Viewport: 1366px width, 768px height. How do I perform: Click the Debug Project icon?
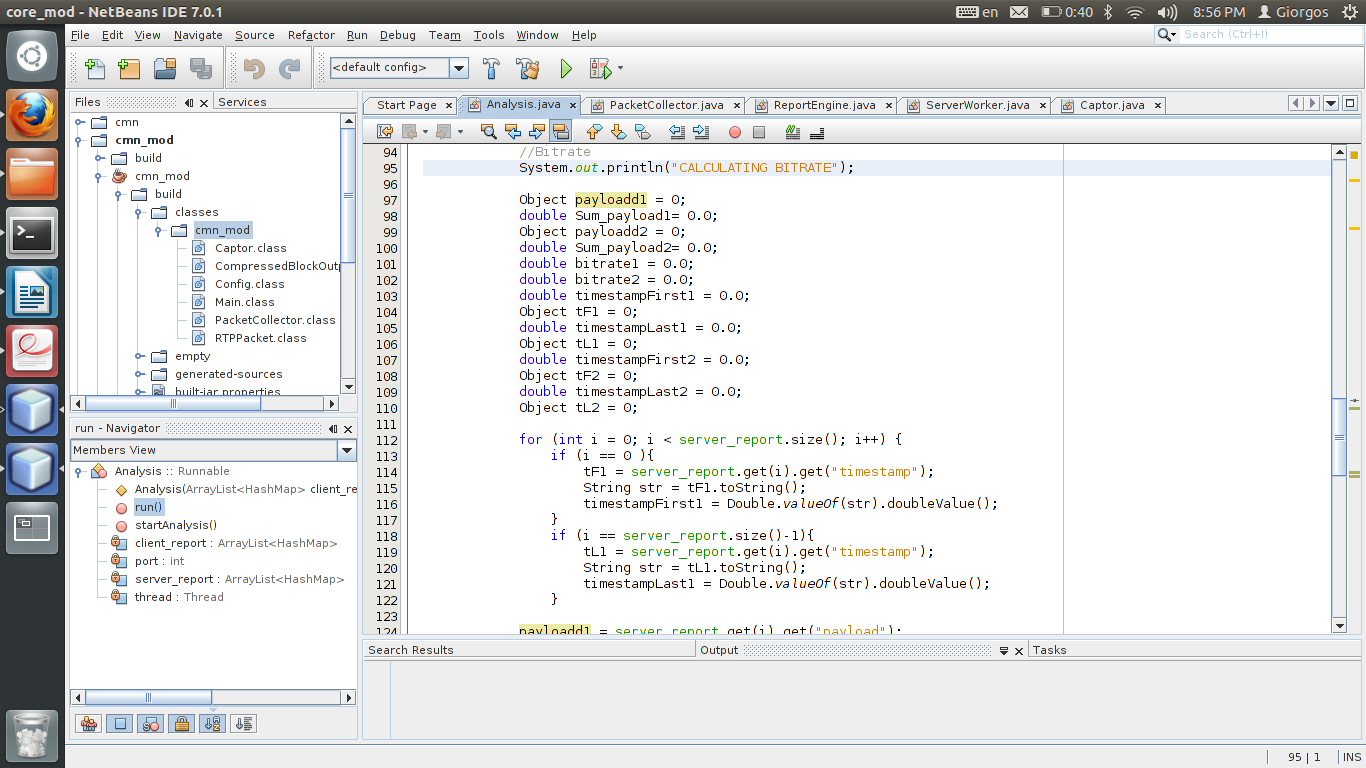tap(600, 69)
